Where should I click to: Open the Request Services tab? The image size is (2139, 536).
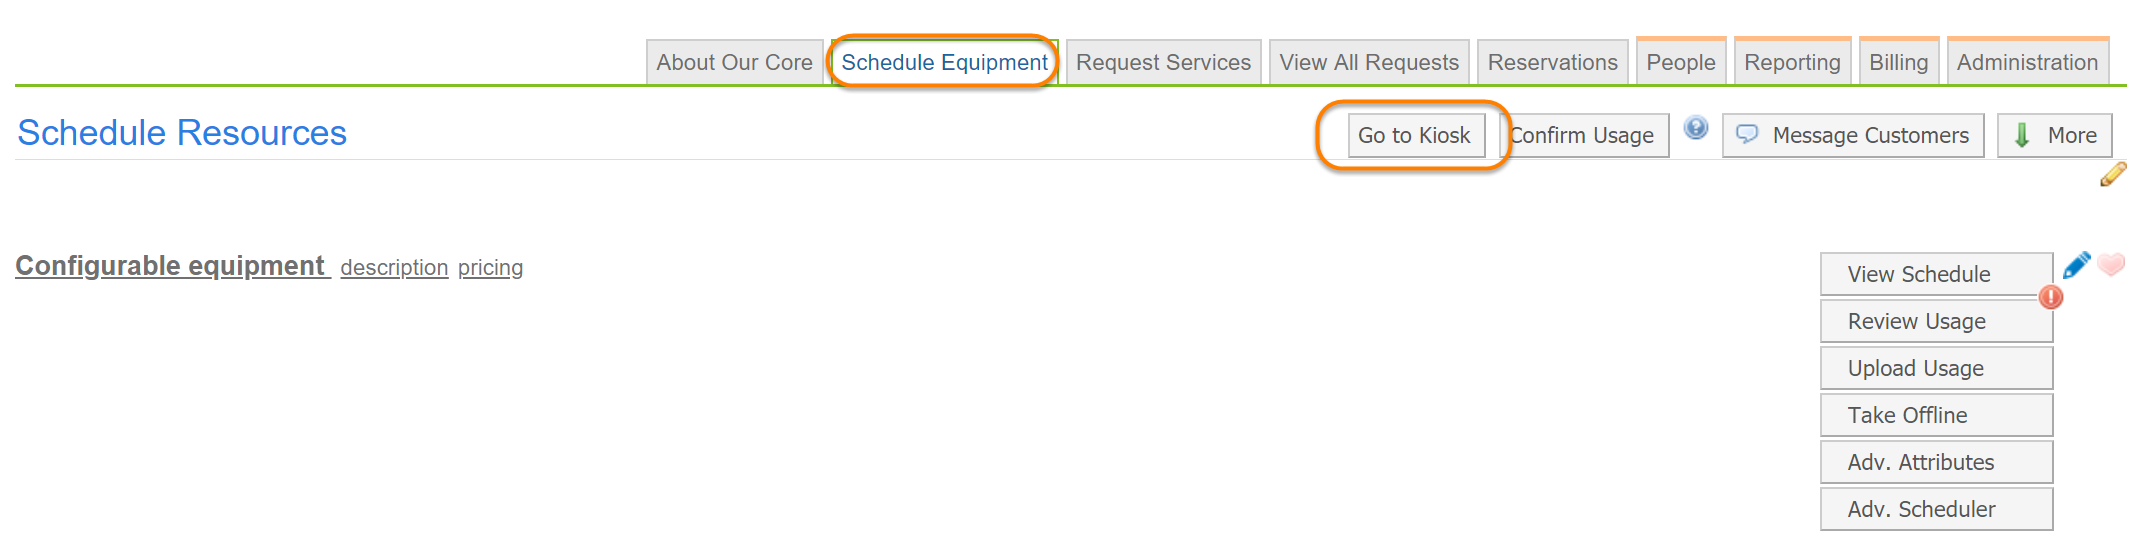pyautogui.click(x=1163, y=62)
